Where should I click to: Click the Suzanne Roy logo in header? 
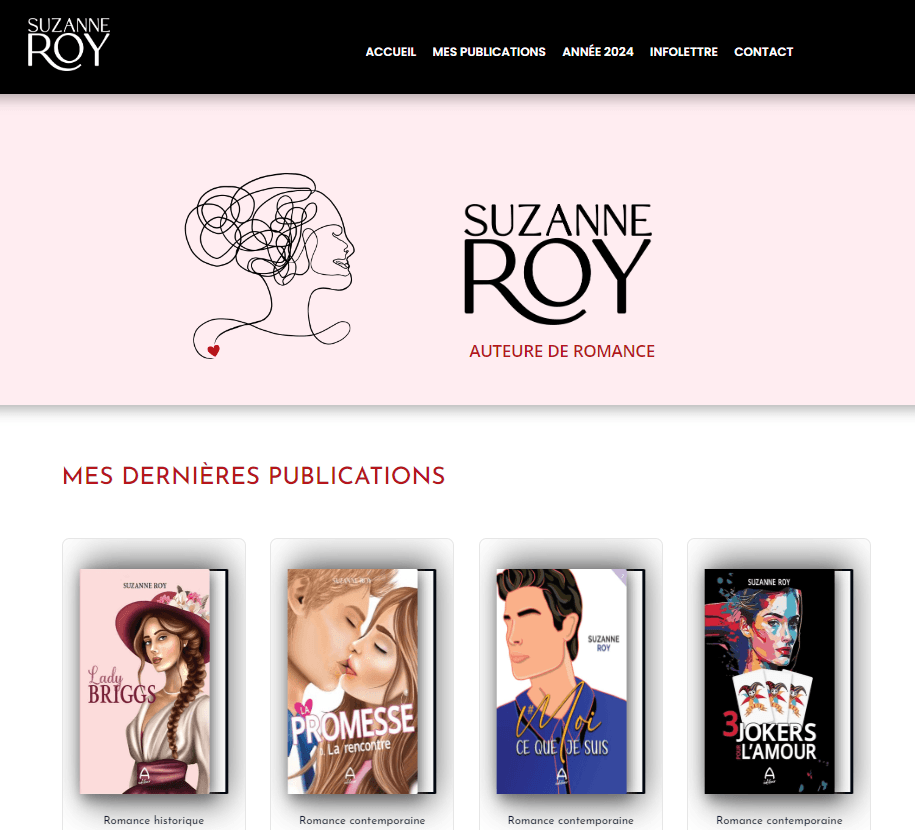pos(68,44)
